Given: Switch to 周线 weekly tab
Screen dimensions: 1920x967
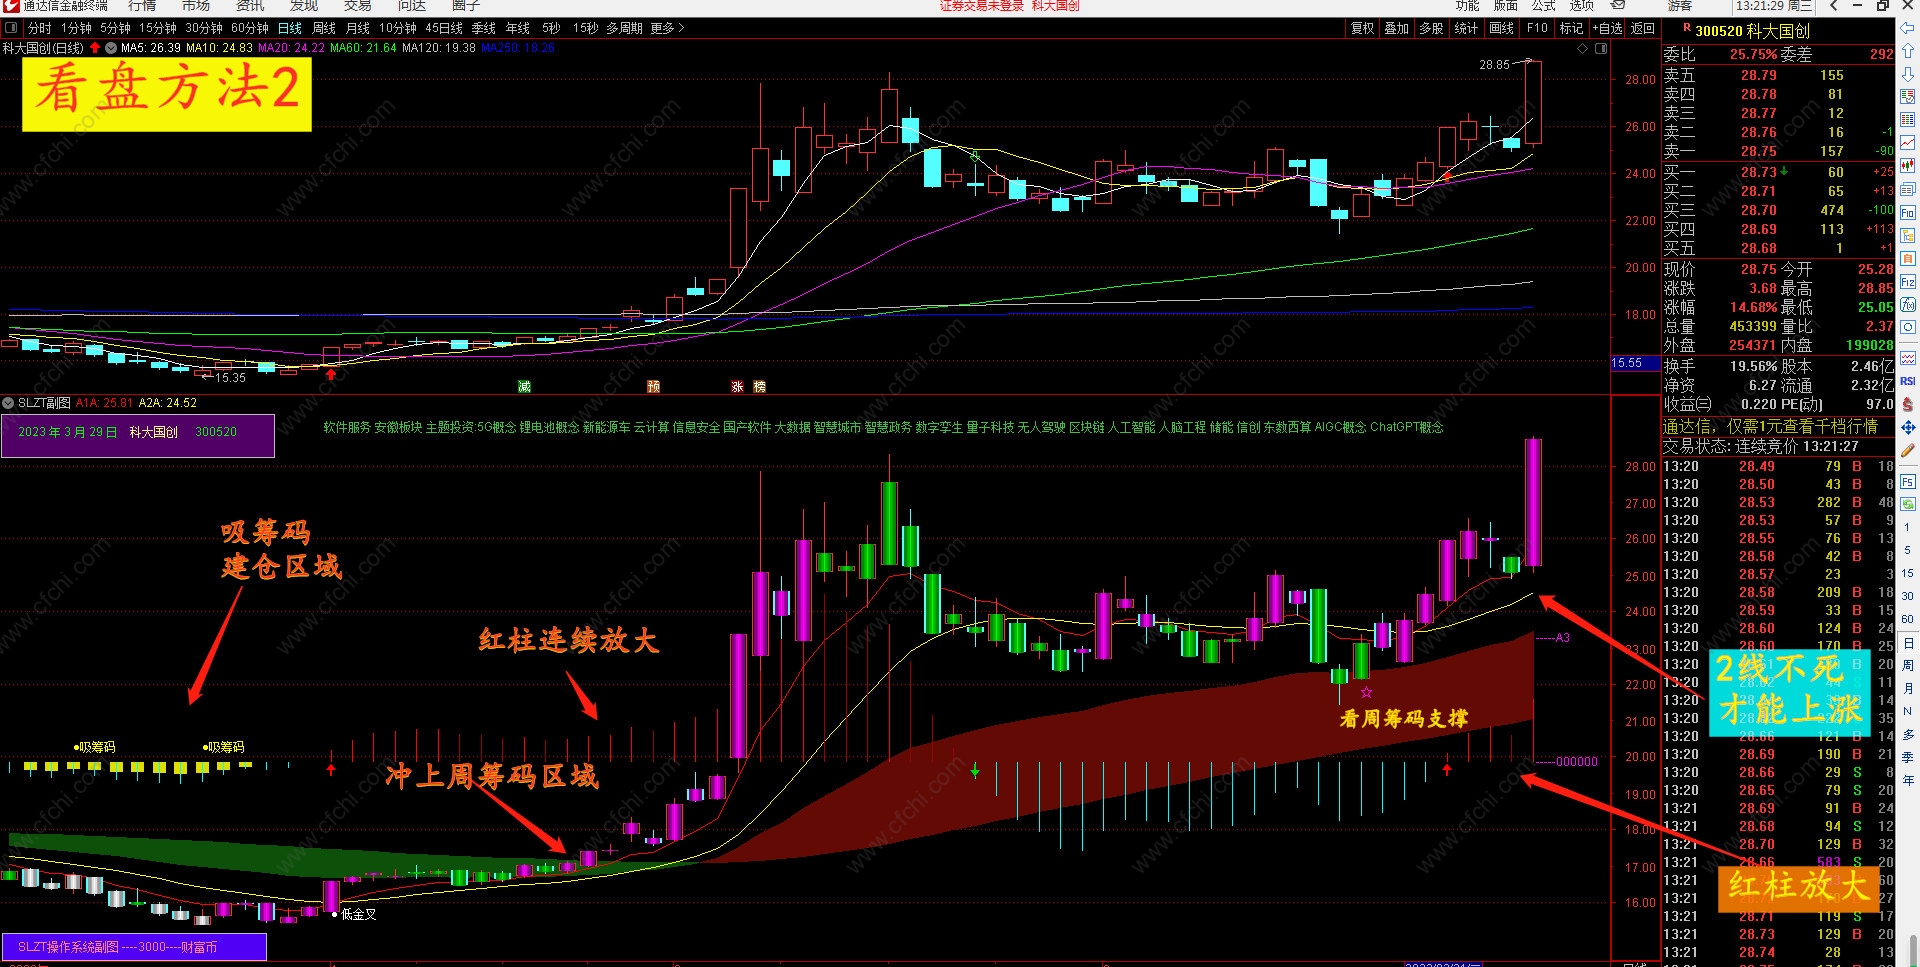Looking at the screenshot, I should pyautogui.click(x=324, y=28).
